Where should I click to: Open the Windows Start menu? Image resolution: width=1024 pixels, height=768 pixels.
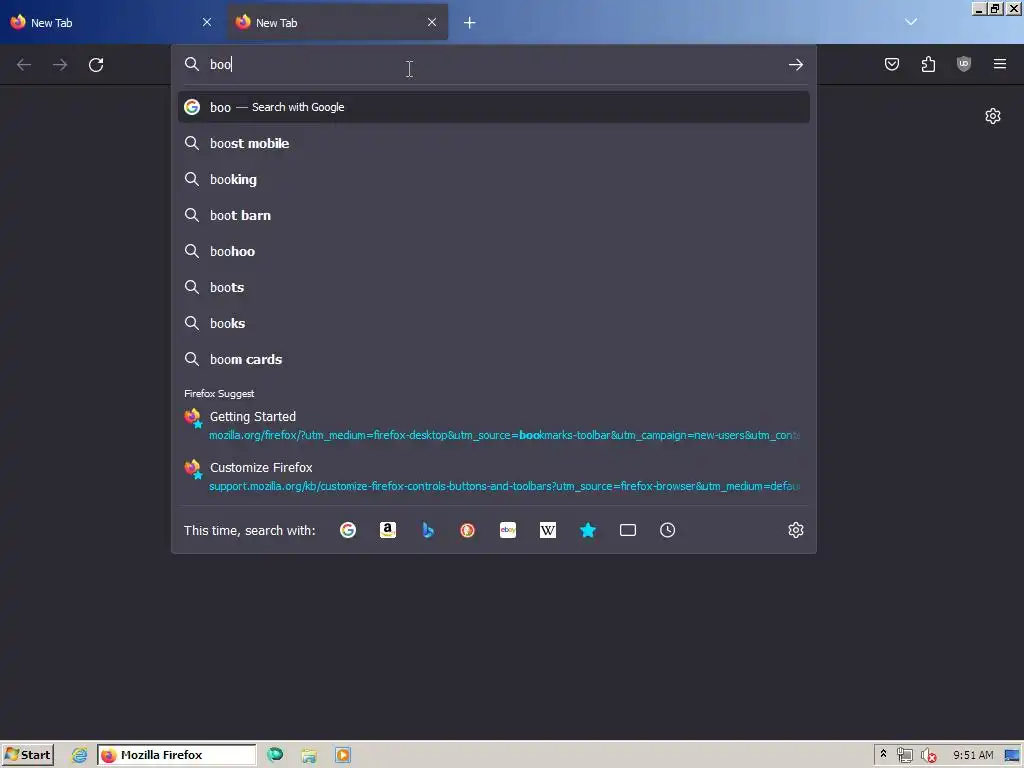[x=27, y=755]
